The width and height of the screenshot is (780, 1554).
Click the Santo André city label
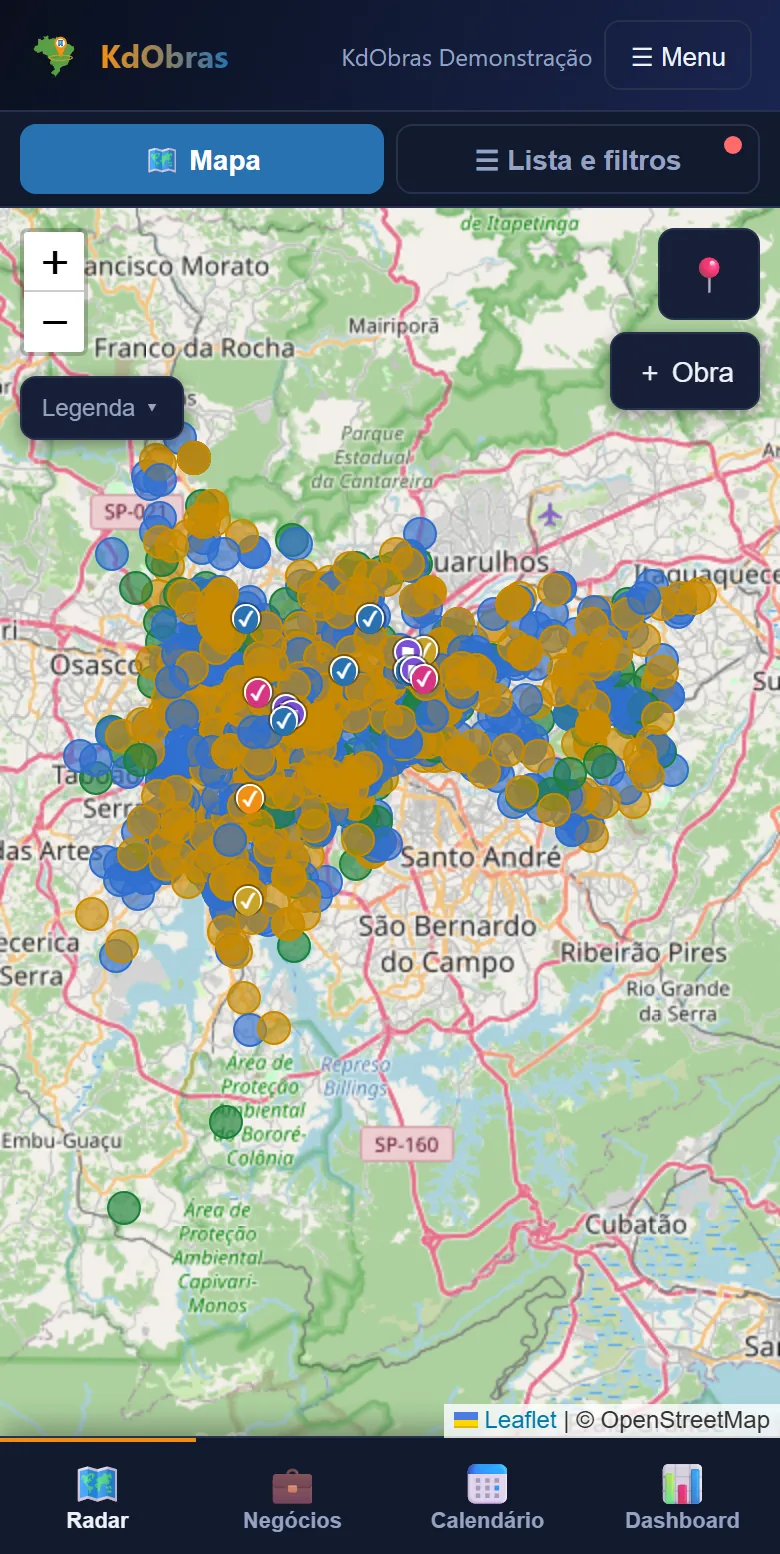point(481,858)
